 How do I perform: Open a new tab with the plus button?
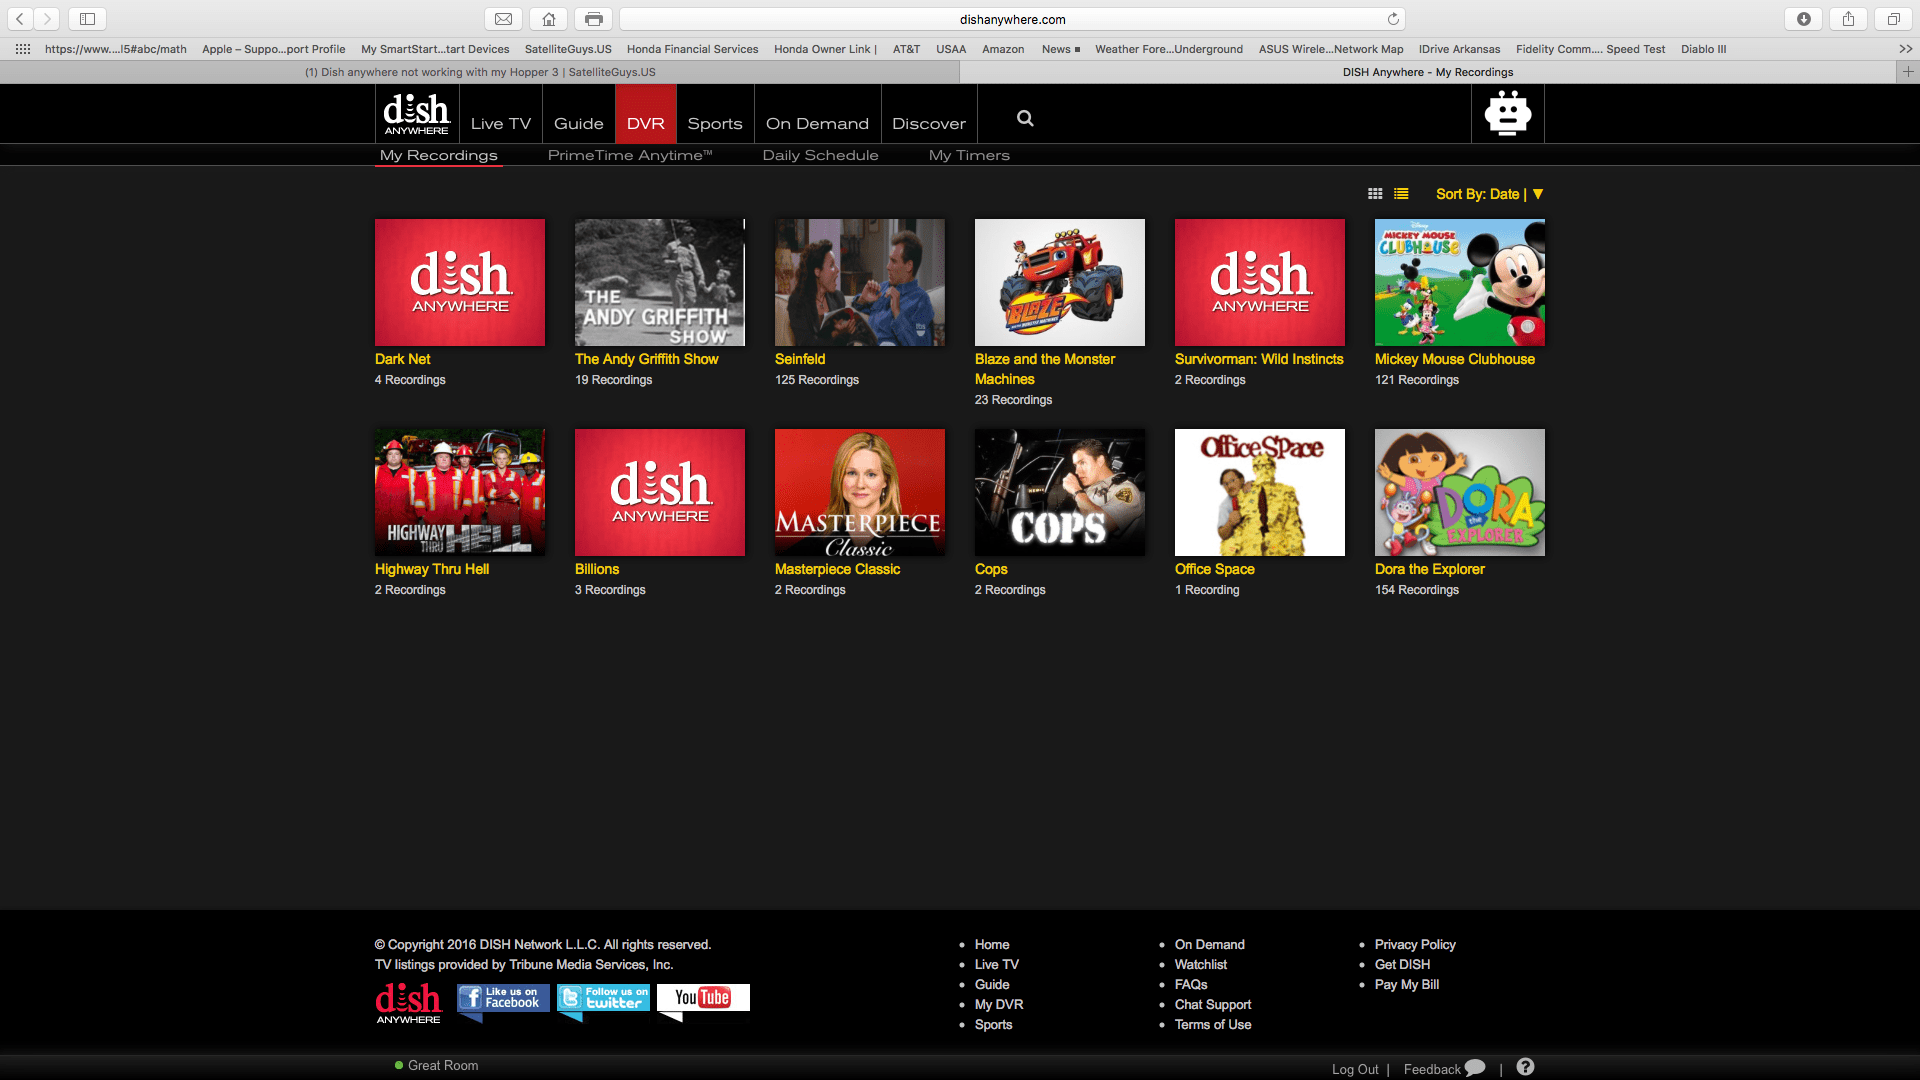click(x=1908, y=72)
